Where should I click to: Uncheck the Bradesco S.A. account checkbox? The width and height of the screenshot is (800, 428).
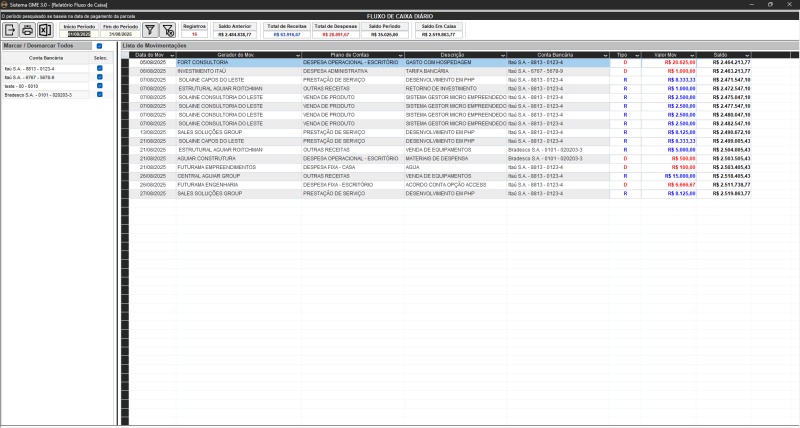[x=99, y=95]
